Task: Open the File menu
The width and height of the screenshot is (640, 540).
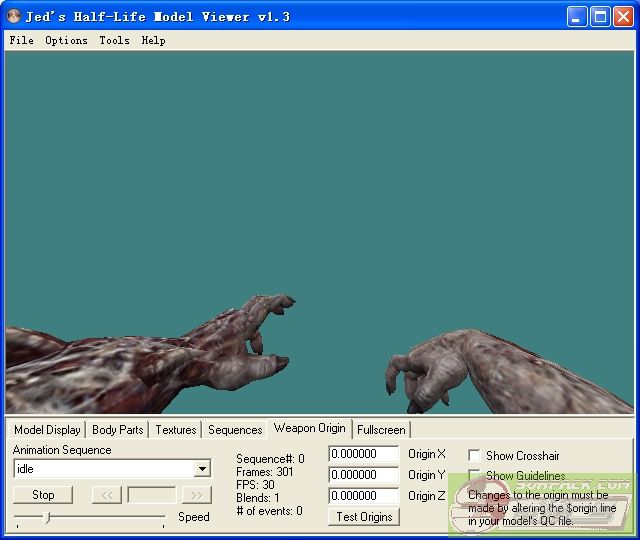Action: point(21,41)
